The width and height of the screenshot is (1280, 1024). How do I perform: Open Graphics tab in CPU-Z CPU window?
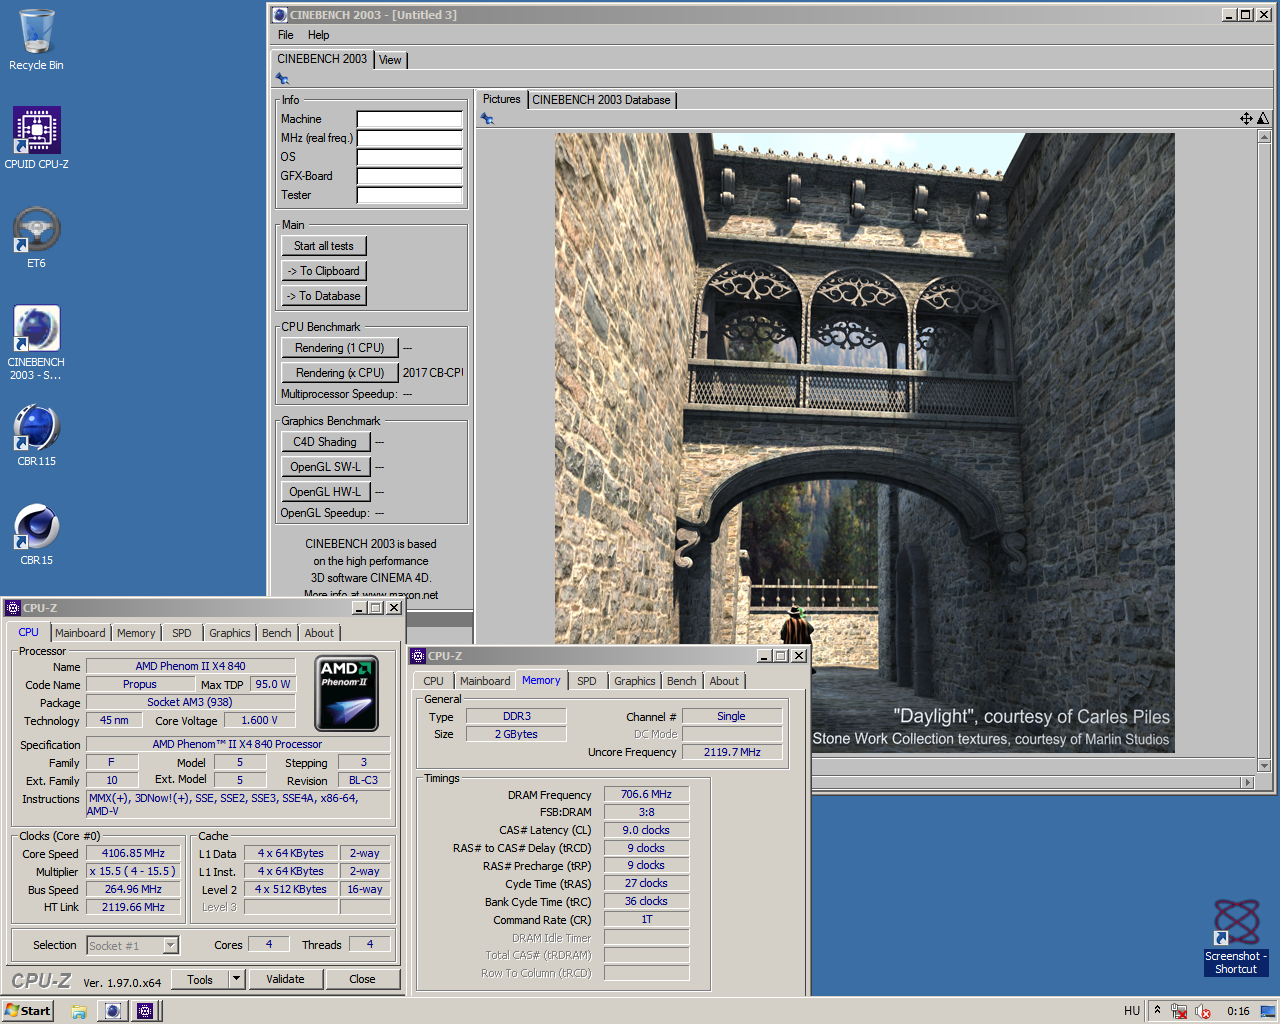(x=229, y=633)
